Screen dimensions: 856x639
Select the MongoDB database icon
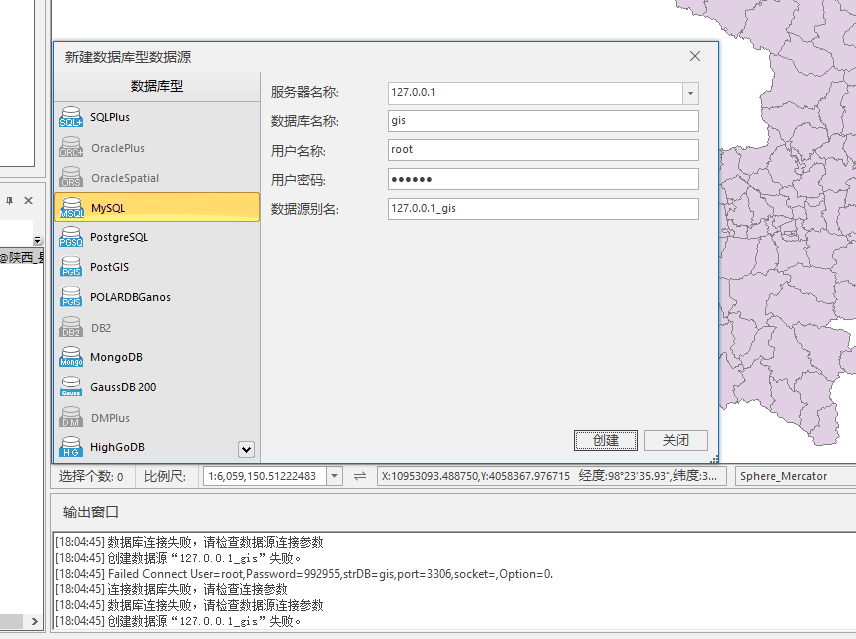[71, 357]
